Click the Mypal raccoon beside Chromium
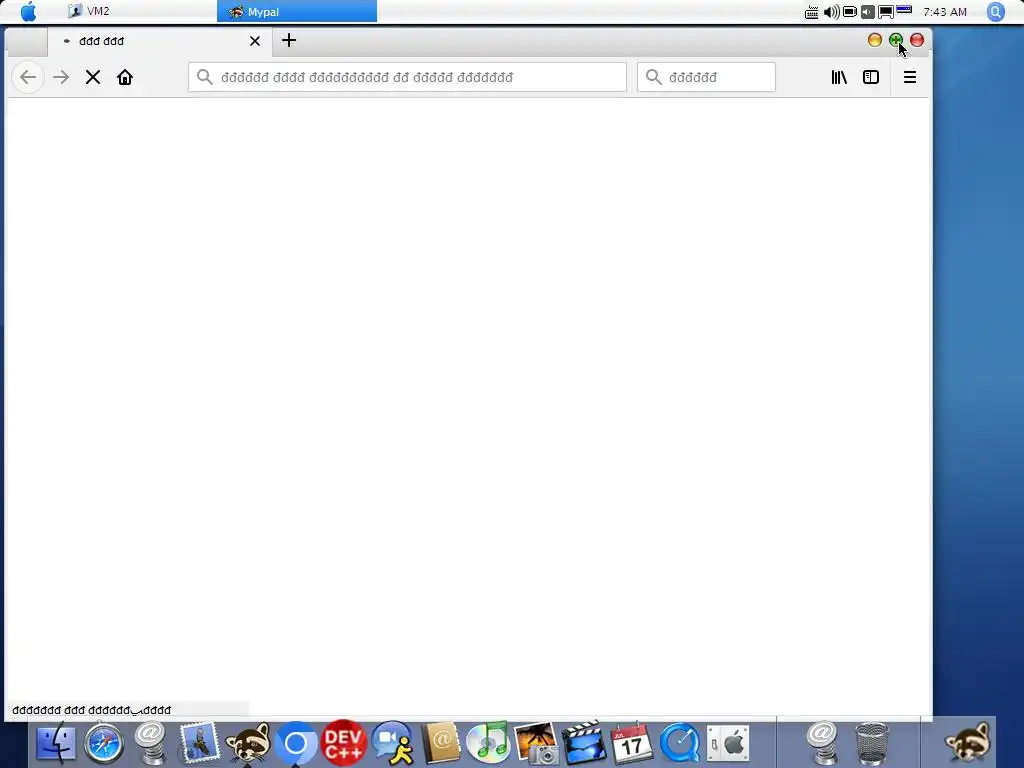The image size is (1024, 768). click(248, 743)
